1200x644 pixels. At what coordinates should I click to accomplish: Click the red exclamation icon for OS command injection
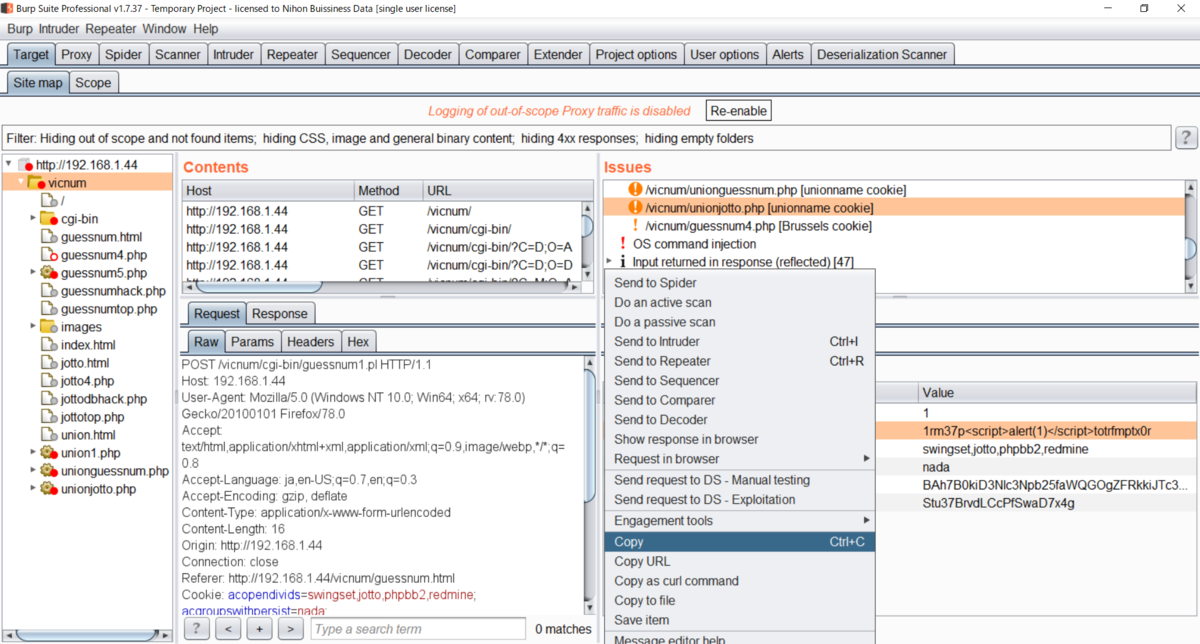(623, 243)
